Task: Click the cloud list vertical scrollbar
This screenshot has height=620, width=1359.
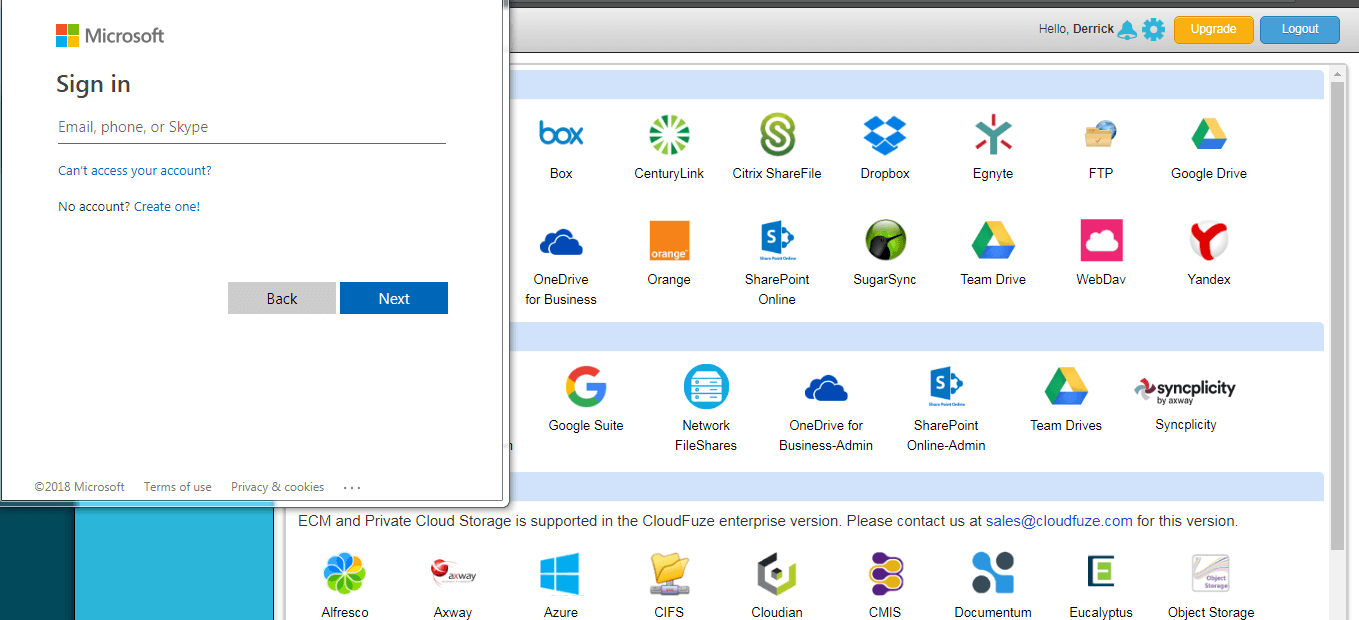Action: click(1337, 315)
